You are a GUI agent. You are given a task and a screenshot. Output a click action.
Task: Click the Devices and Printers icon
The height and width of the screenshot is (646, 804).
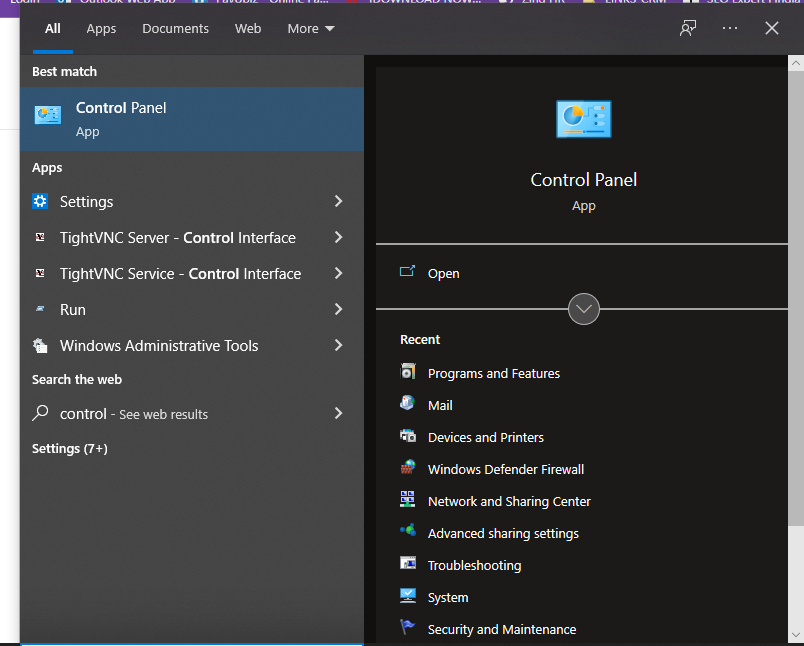pos(408,435)
